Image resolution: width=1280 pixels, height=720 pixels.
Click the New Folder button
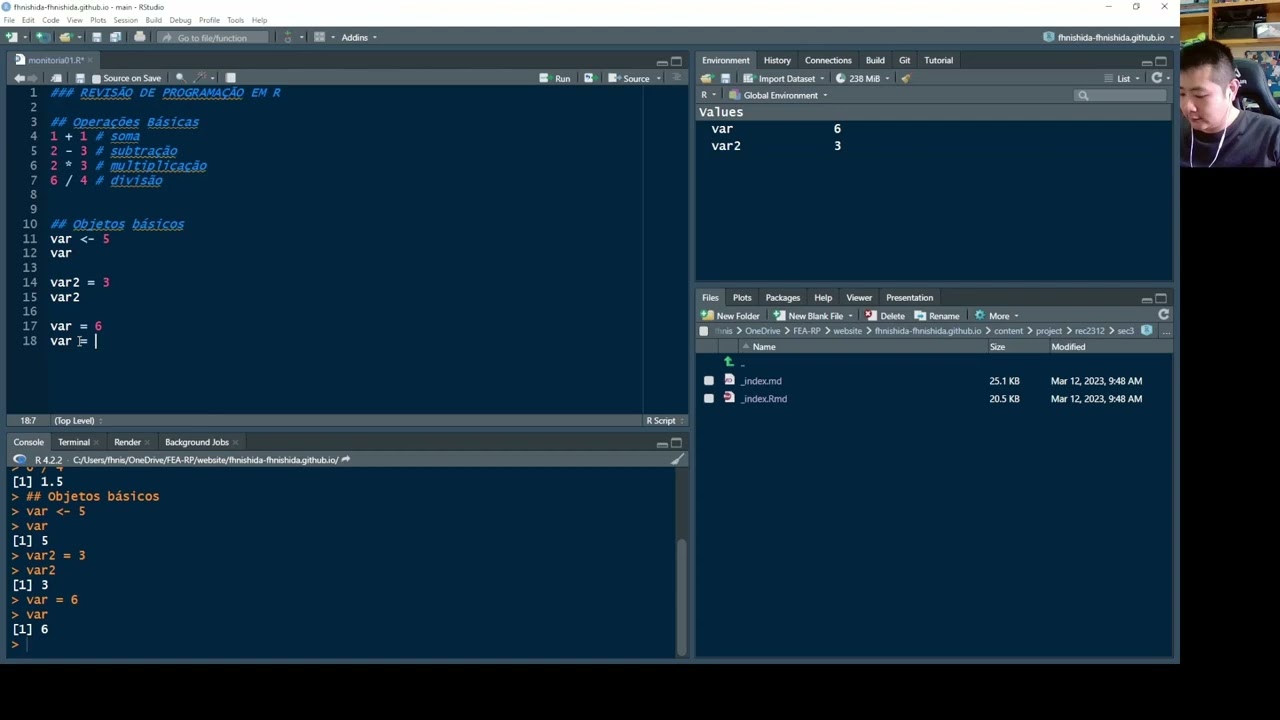tap(731, 315)
